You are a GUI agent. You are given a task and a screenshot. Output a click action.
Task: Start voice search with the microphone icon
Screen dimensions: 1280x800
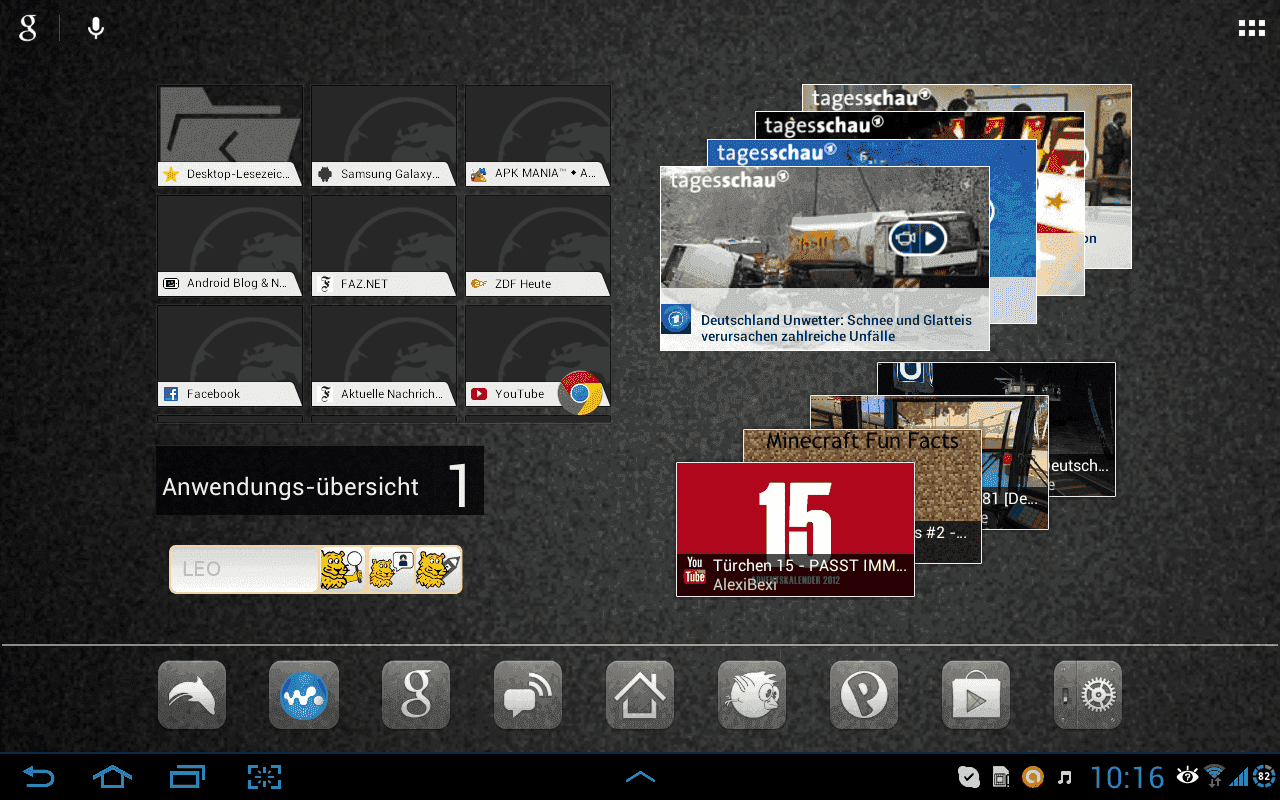tap(96, 28)
